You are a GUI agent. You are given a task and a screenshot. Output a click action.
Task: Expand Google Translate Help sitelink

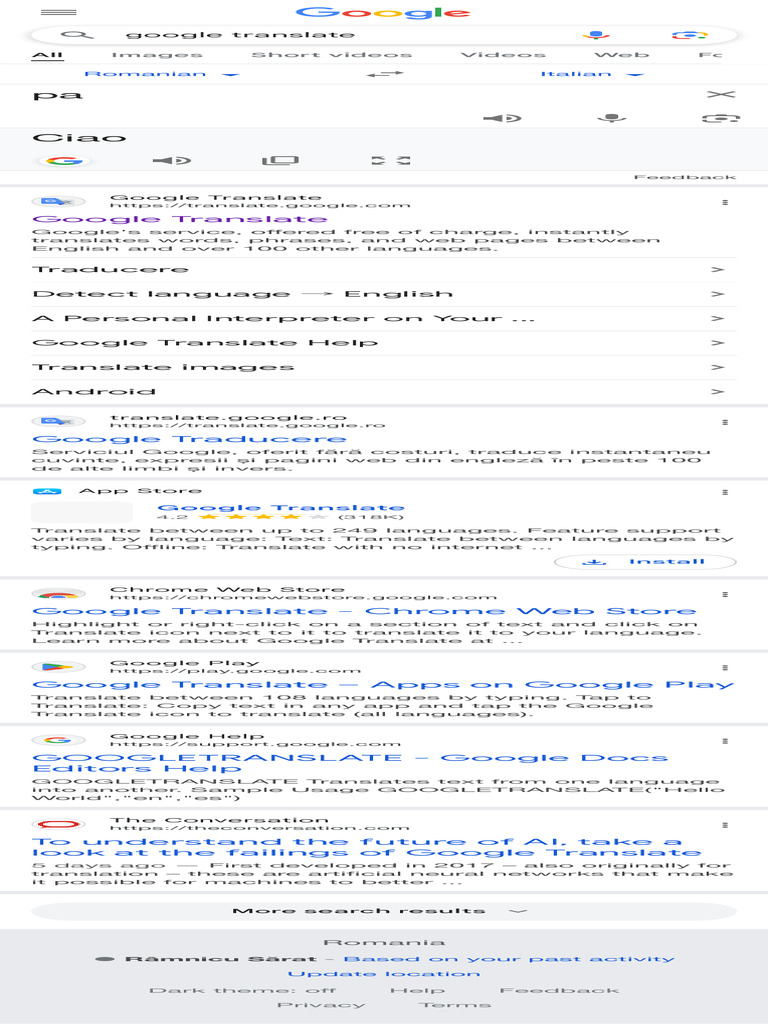tap(384, 343)
